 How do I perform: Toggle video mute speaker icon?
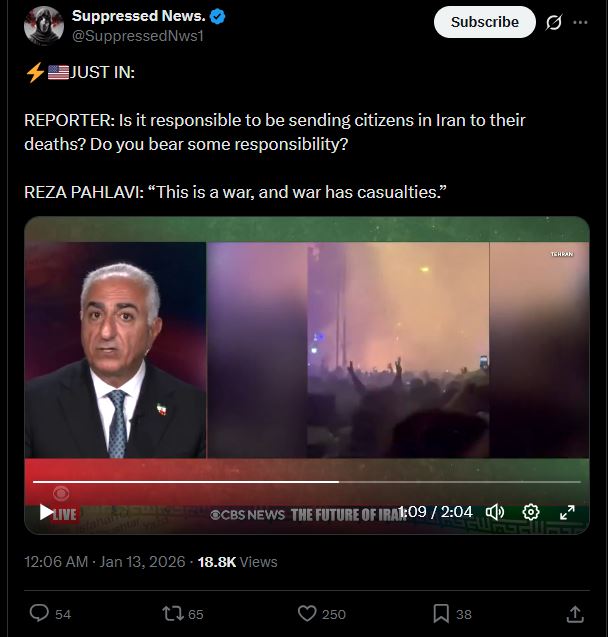tap(495, 512)
